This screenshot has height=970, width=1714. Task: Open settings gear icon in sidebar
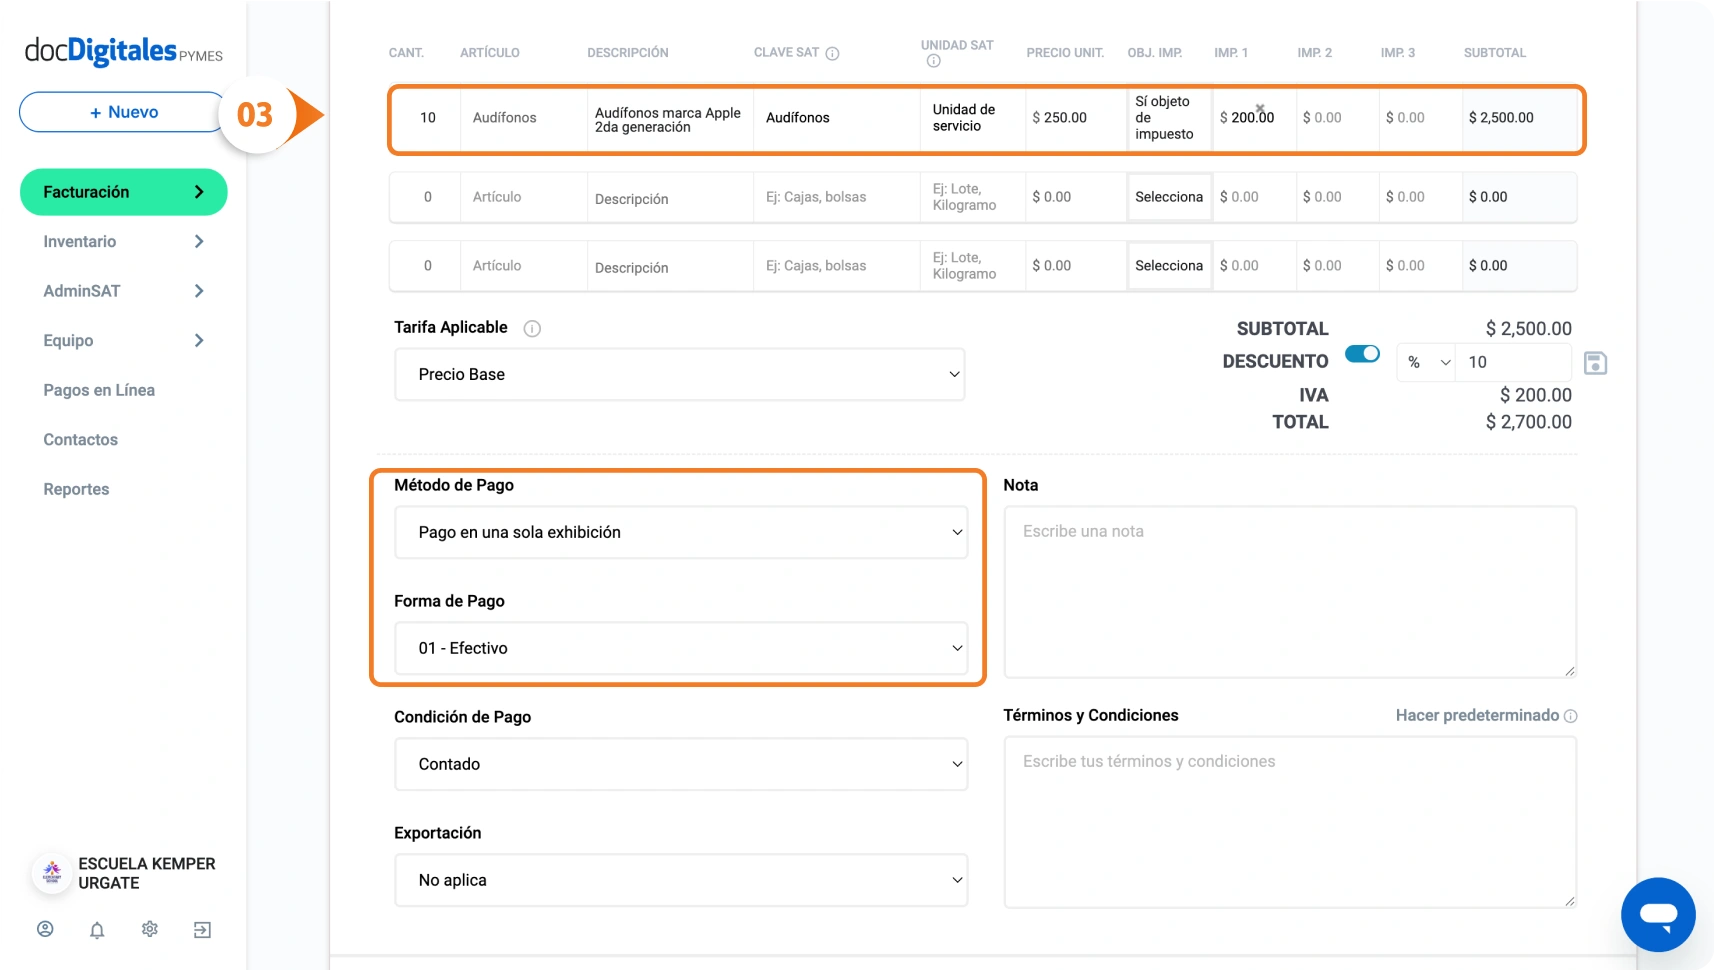click(x=150, y=929)
